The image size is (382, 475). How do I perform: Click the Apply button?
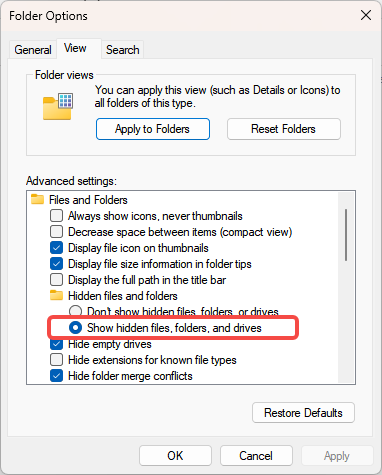click(x=337, y=456)
